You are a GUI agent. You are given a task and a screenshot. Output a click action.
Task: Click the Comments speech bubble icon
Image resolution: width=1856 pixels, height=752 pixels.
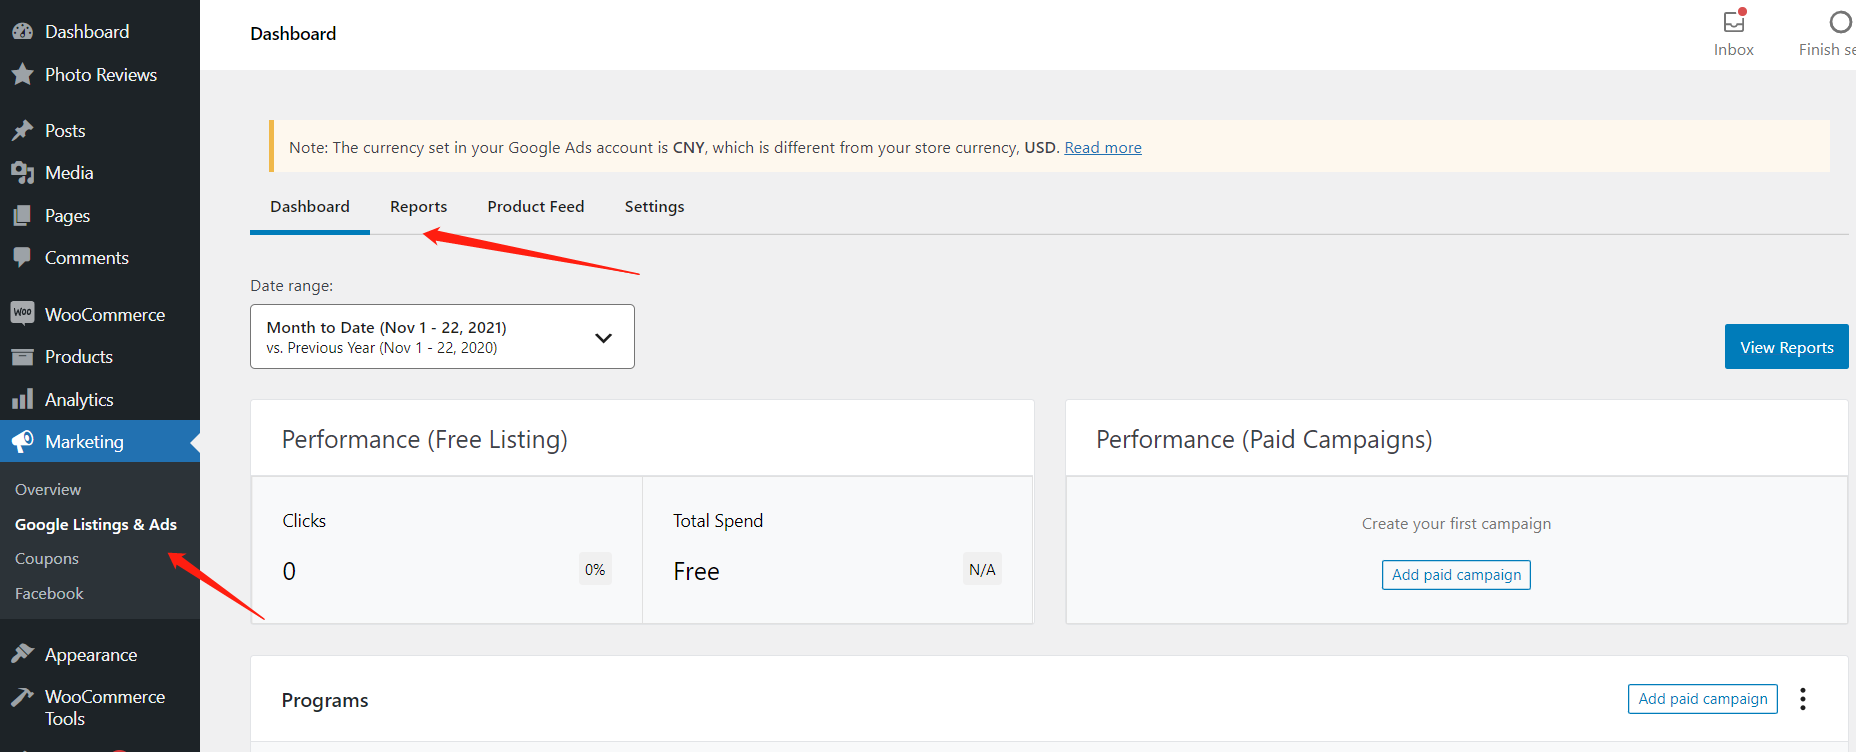coord(22,258)
